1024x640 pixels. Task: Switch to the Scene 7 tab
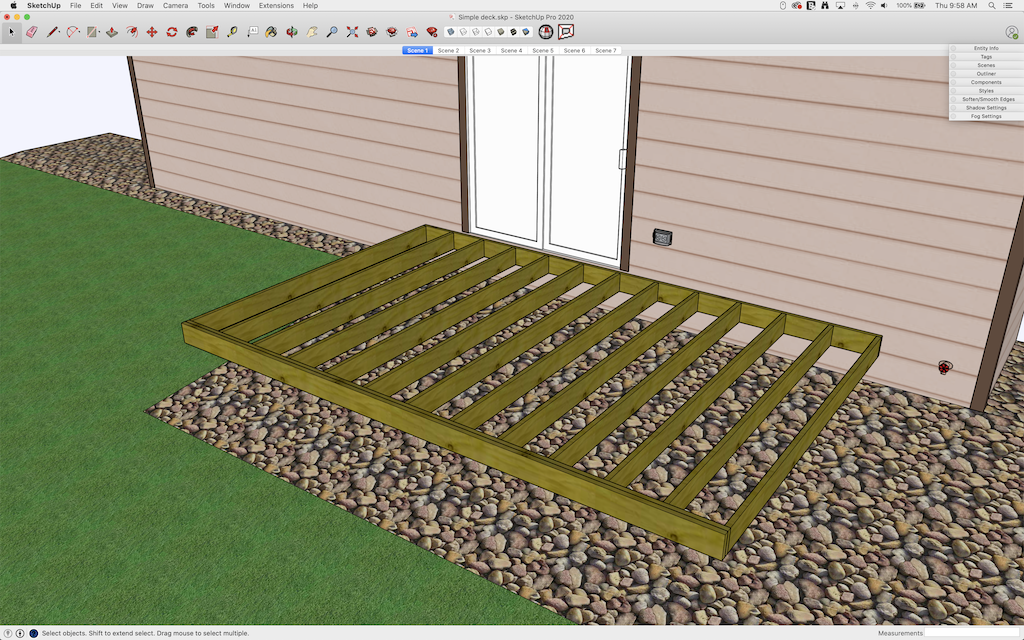605,50
